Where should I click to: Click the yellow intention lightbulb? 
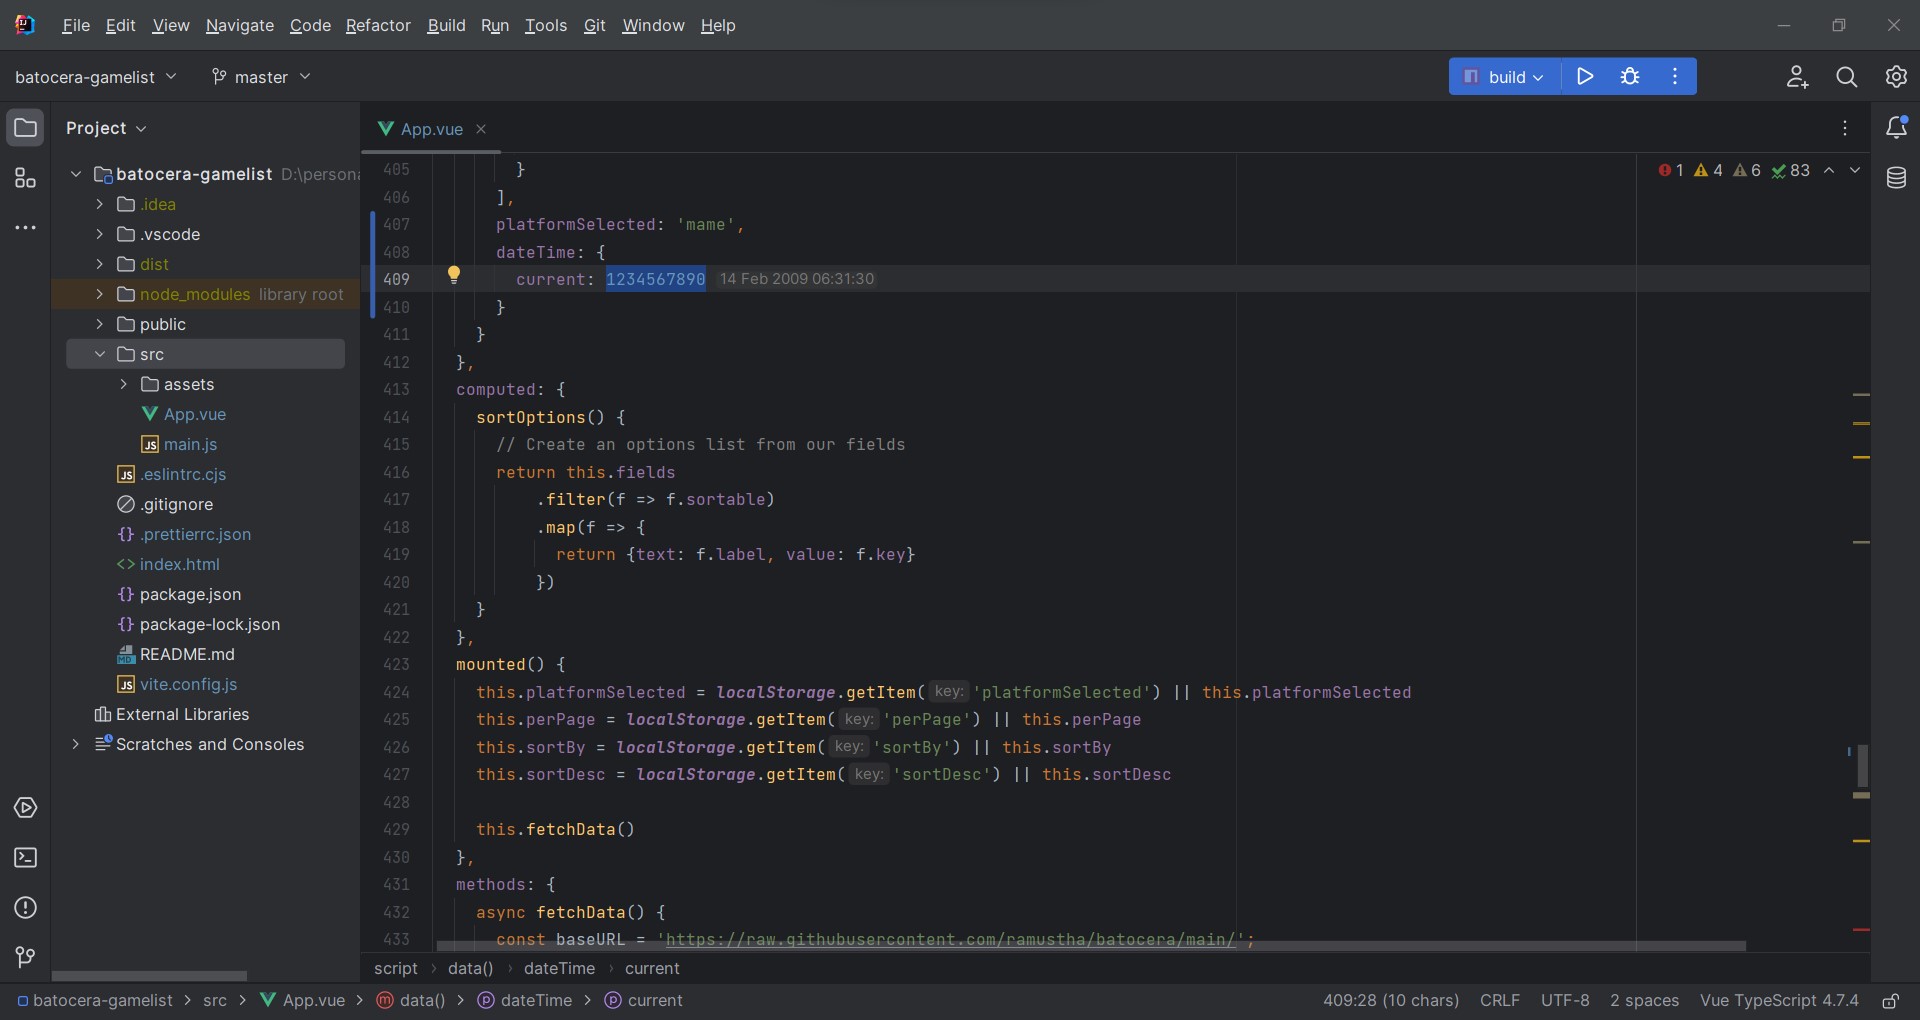(x=454, y=275)
